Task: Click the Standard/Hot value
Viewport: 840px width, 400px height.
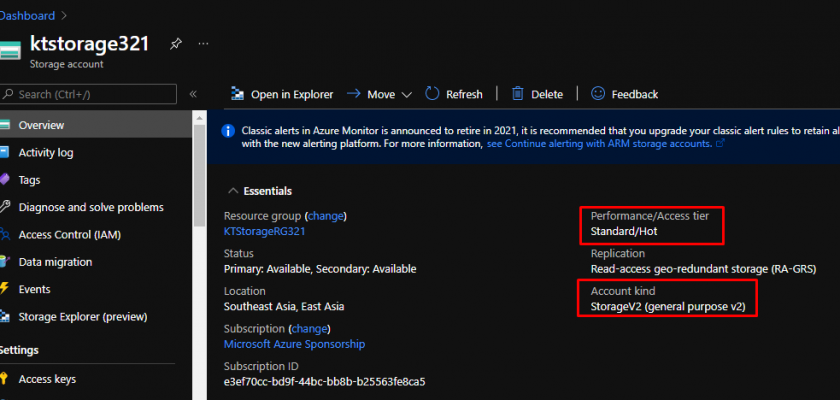Action: coord(624,231)
